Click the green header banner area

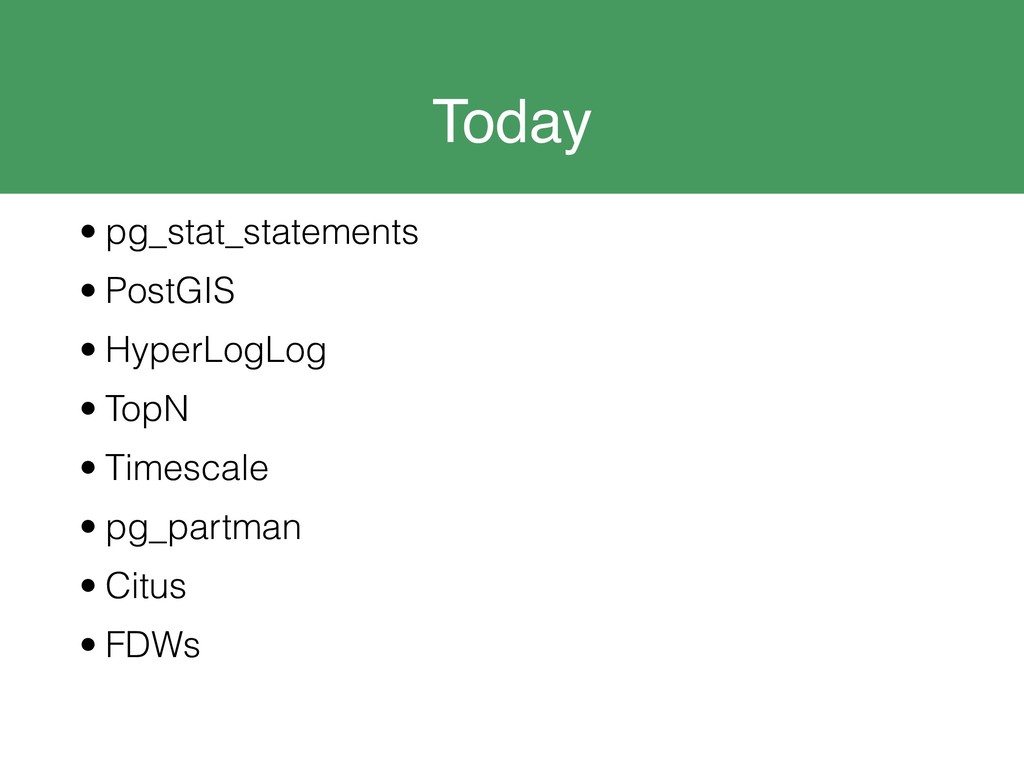(x=512, y=97)
